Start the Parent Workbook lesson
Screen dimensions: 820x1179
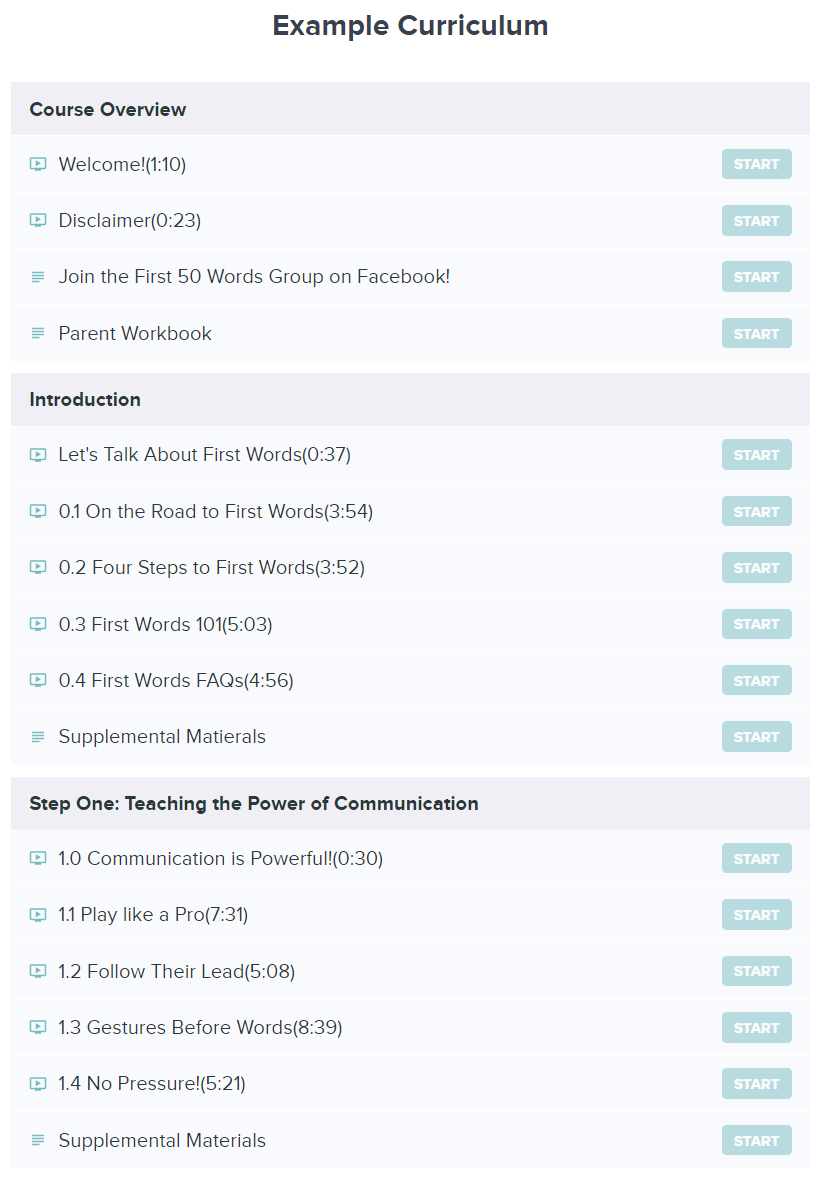(x=756, y=333)
